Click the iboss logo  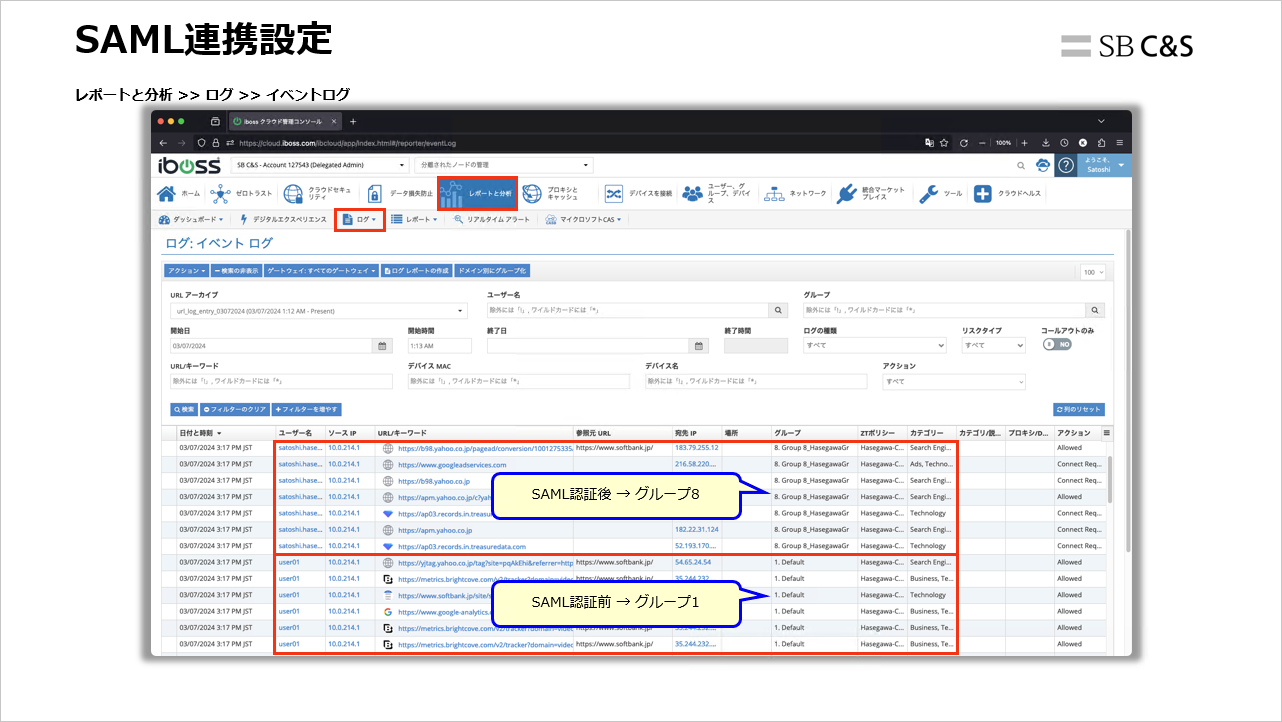point(189,165)
